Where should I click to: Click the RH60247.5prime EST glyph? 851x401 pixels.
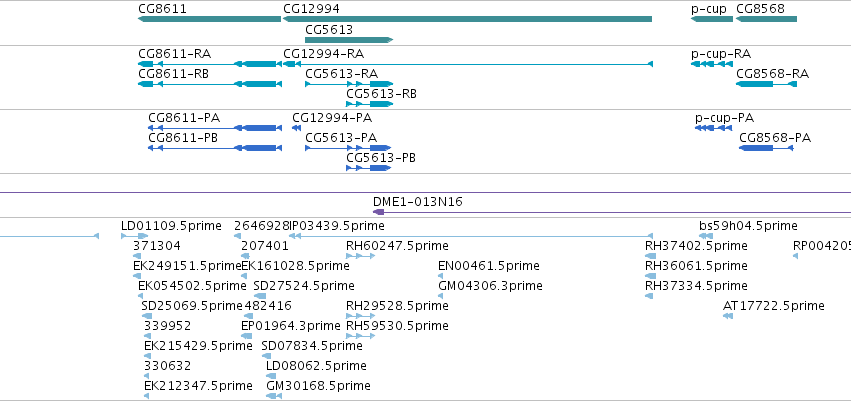tap(360, 256)
